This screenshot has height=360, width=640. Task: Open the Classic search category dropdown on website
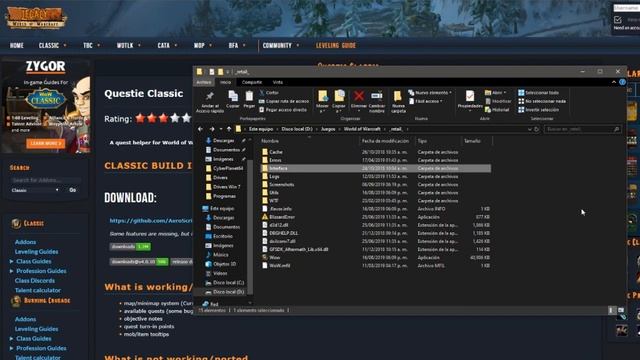click(35, 190)
